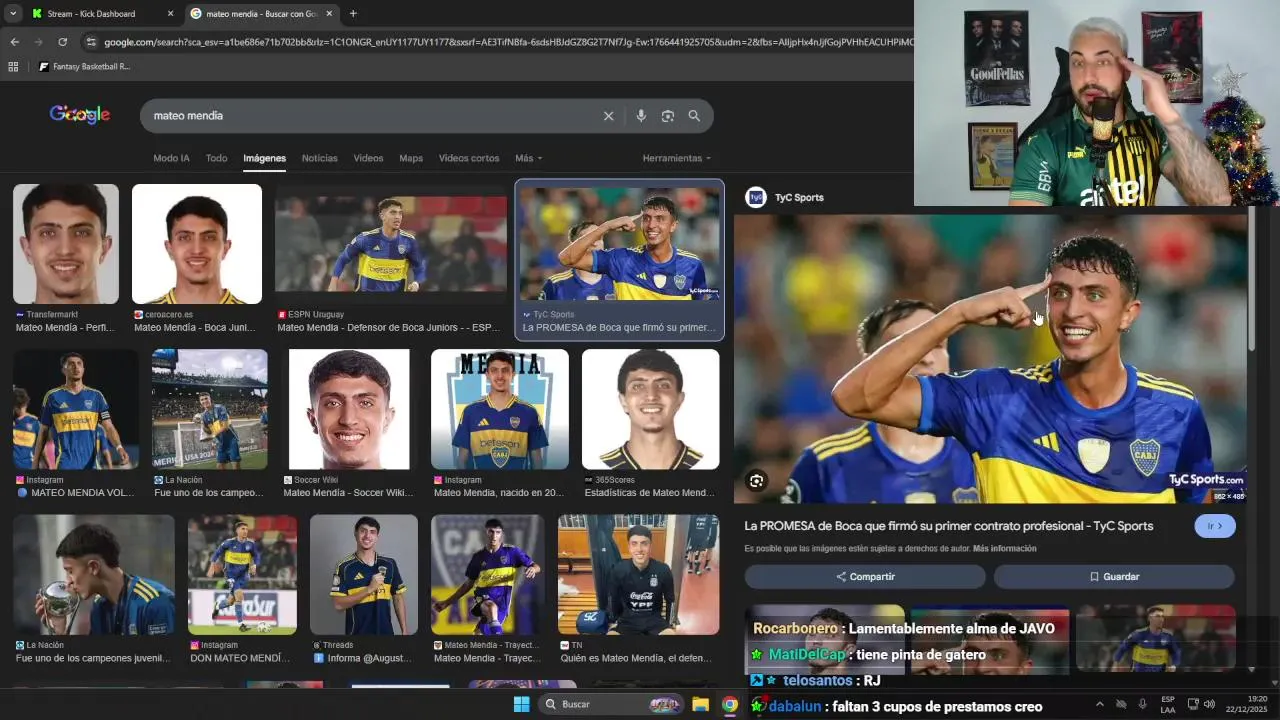Click the Lens search icon on the preview image
Screen dimensions: 1280x720
pyautogui.click(x=757, y=481)
